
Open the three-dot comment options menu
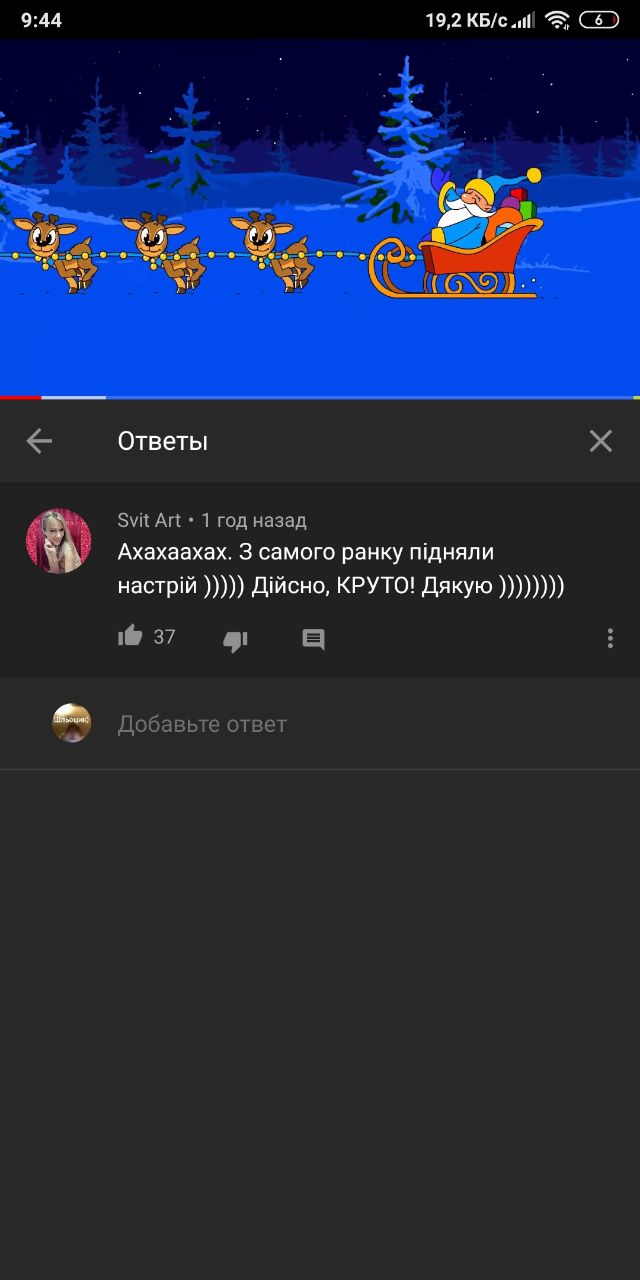pos(610,639)
